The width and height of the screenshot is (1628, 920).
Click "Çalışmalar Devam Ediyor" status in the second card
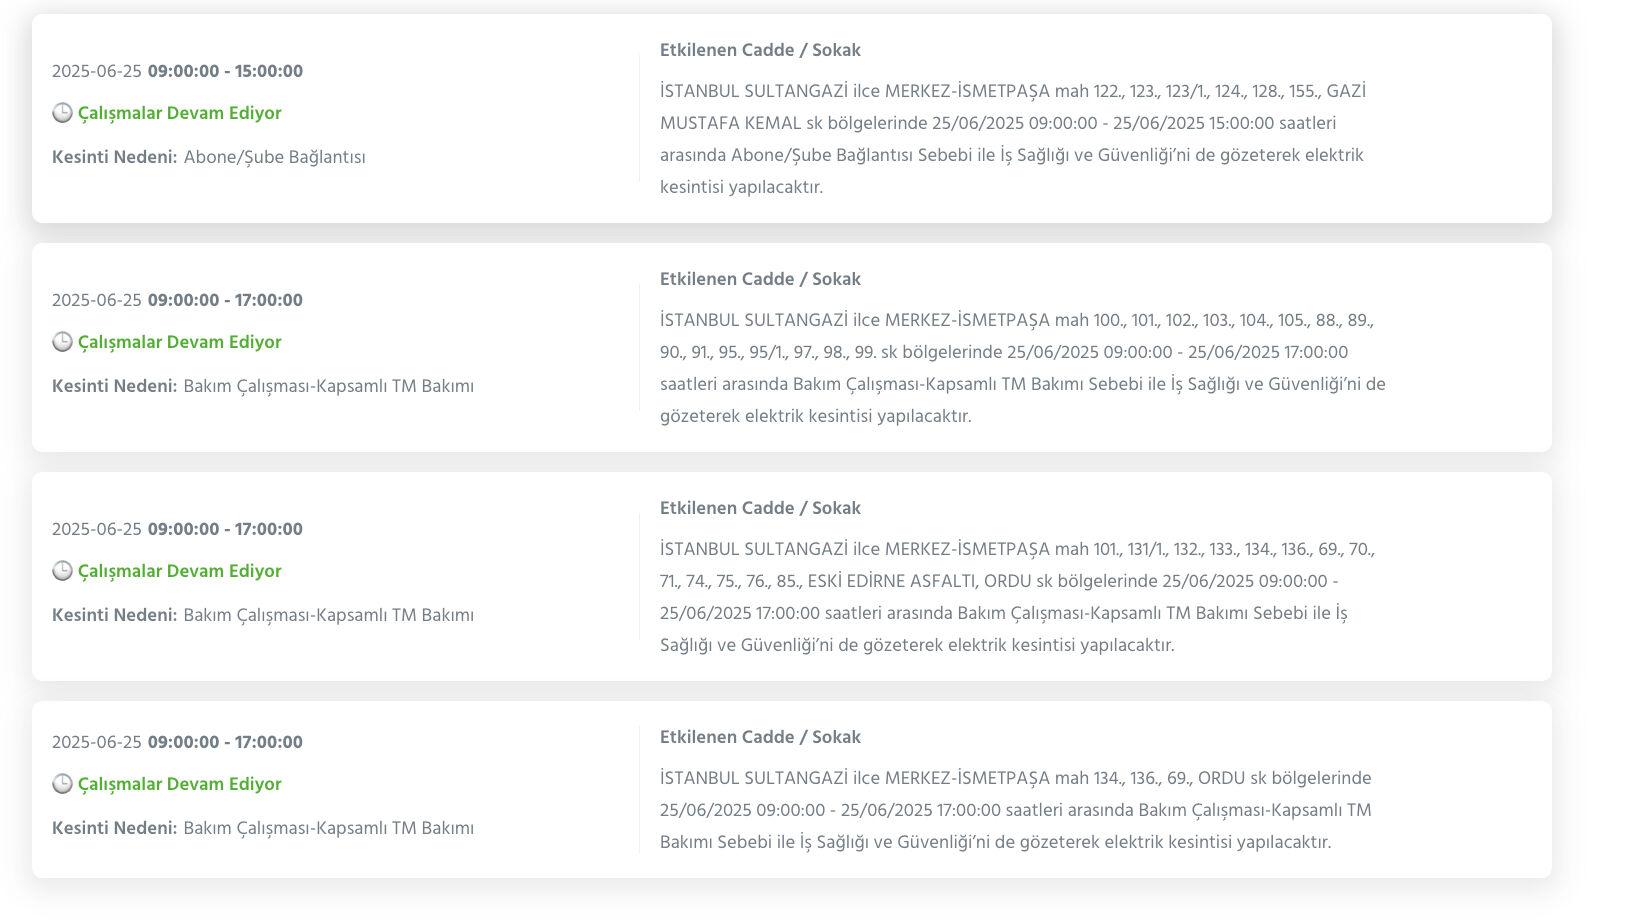pos(180,342)
